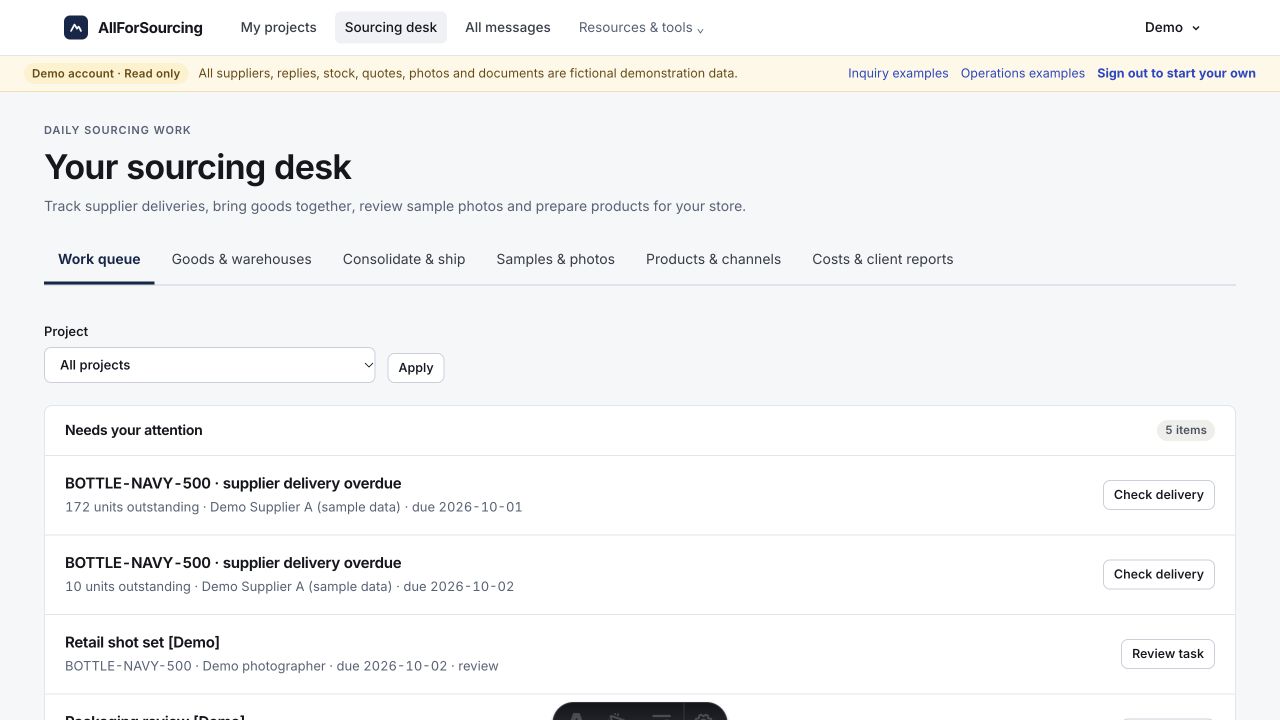Switch to the Consolidate & ship tab
The width and height of the screenshot is (1280, 720).
tap(404, 259)
